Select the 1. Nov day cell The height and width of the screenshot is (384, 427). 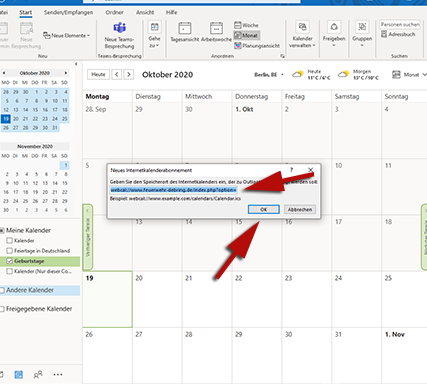pos(404,355)
